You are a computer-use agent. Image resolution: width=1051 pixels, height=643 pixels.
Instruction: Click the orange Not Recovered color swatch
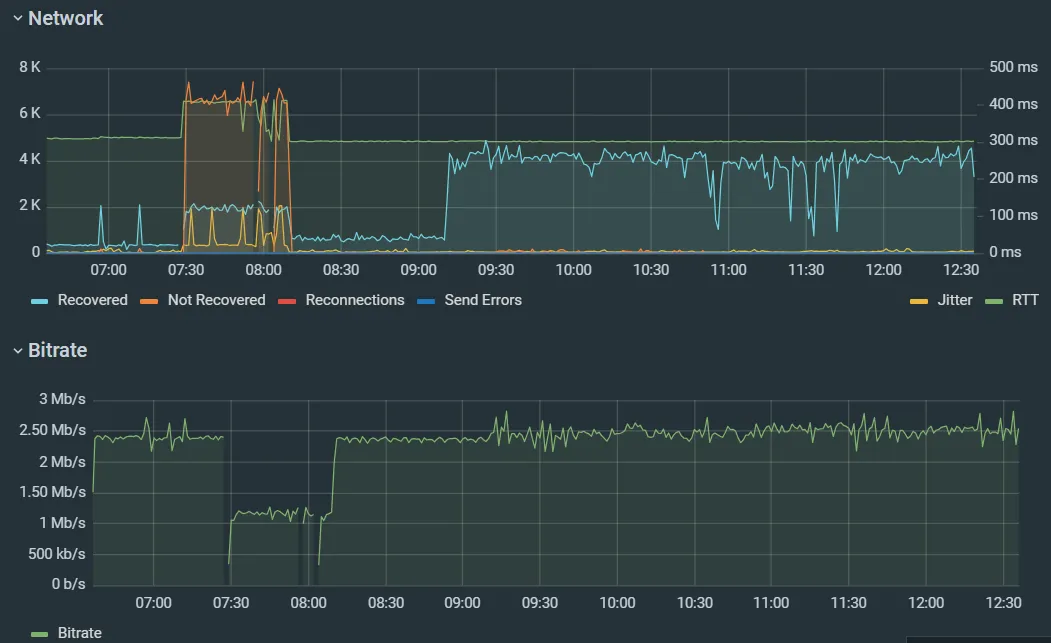(x=149, y=301)
